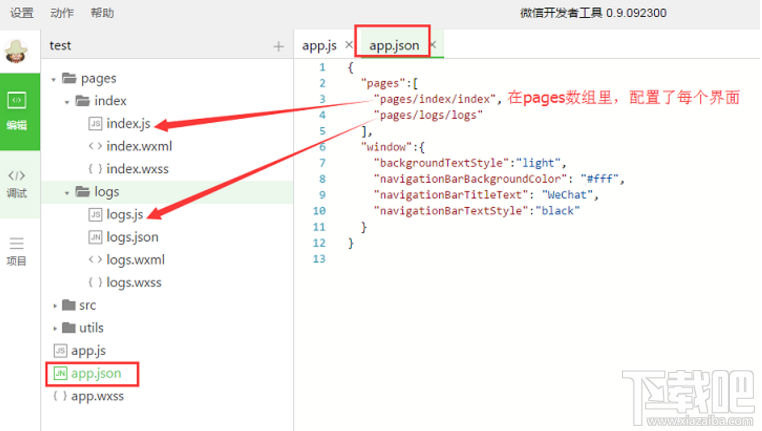Open index.js in the file tree
The height and width of the screenshot is (431, 762).
tap(128, 123)
